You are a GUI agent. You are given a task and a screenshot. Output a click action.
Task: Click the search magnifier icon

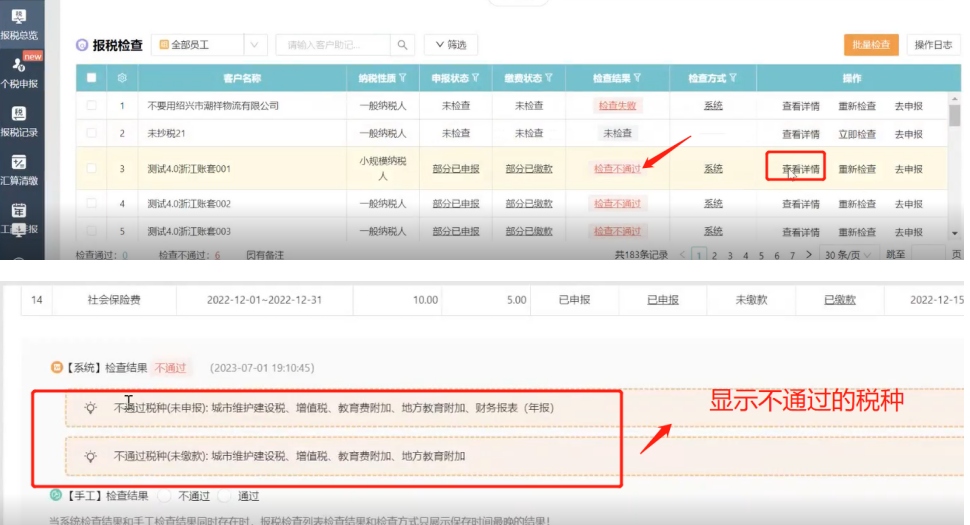(x=400, y=45)
